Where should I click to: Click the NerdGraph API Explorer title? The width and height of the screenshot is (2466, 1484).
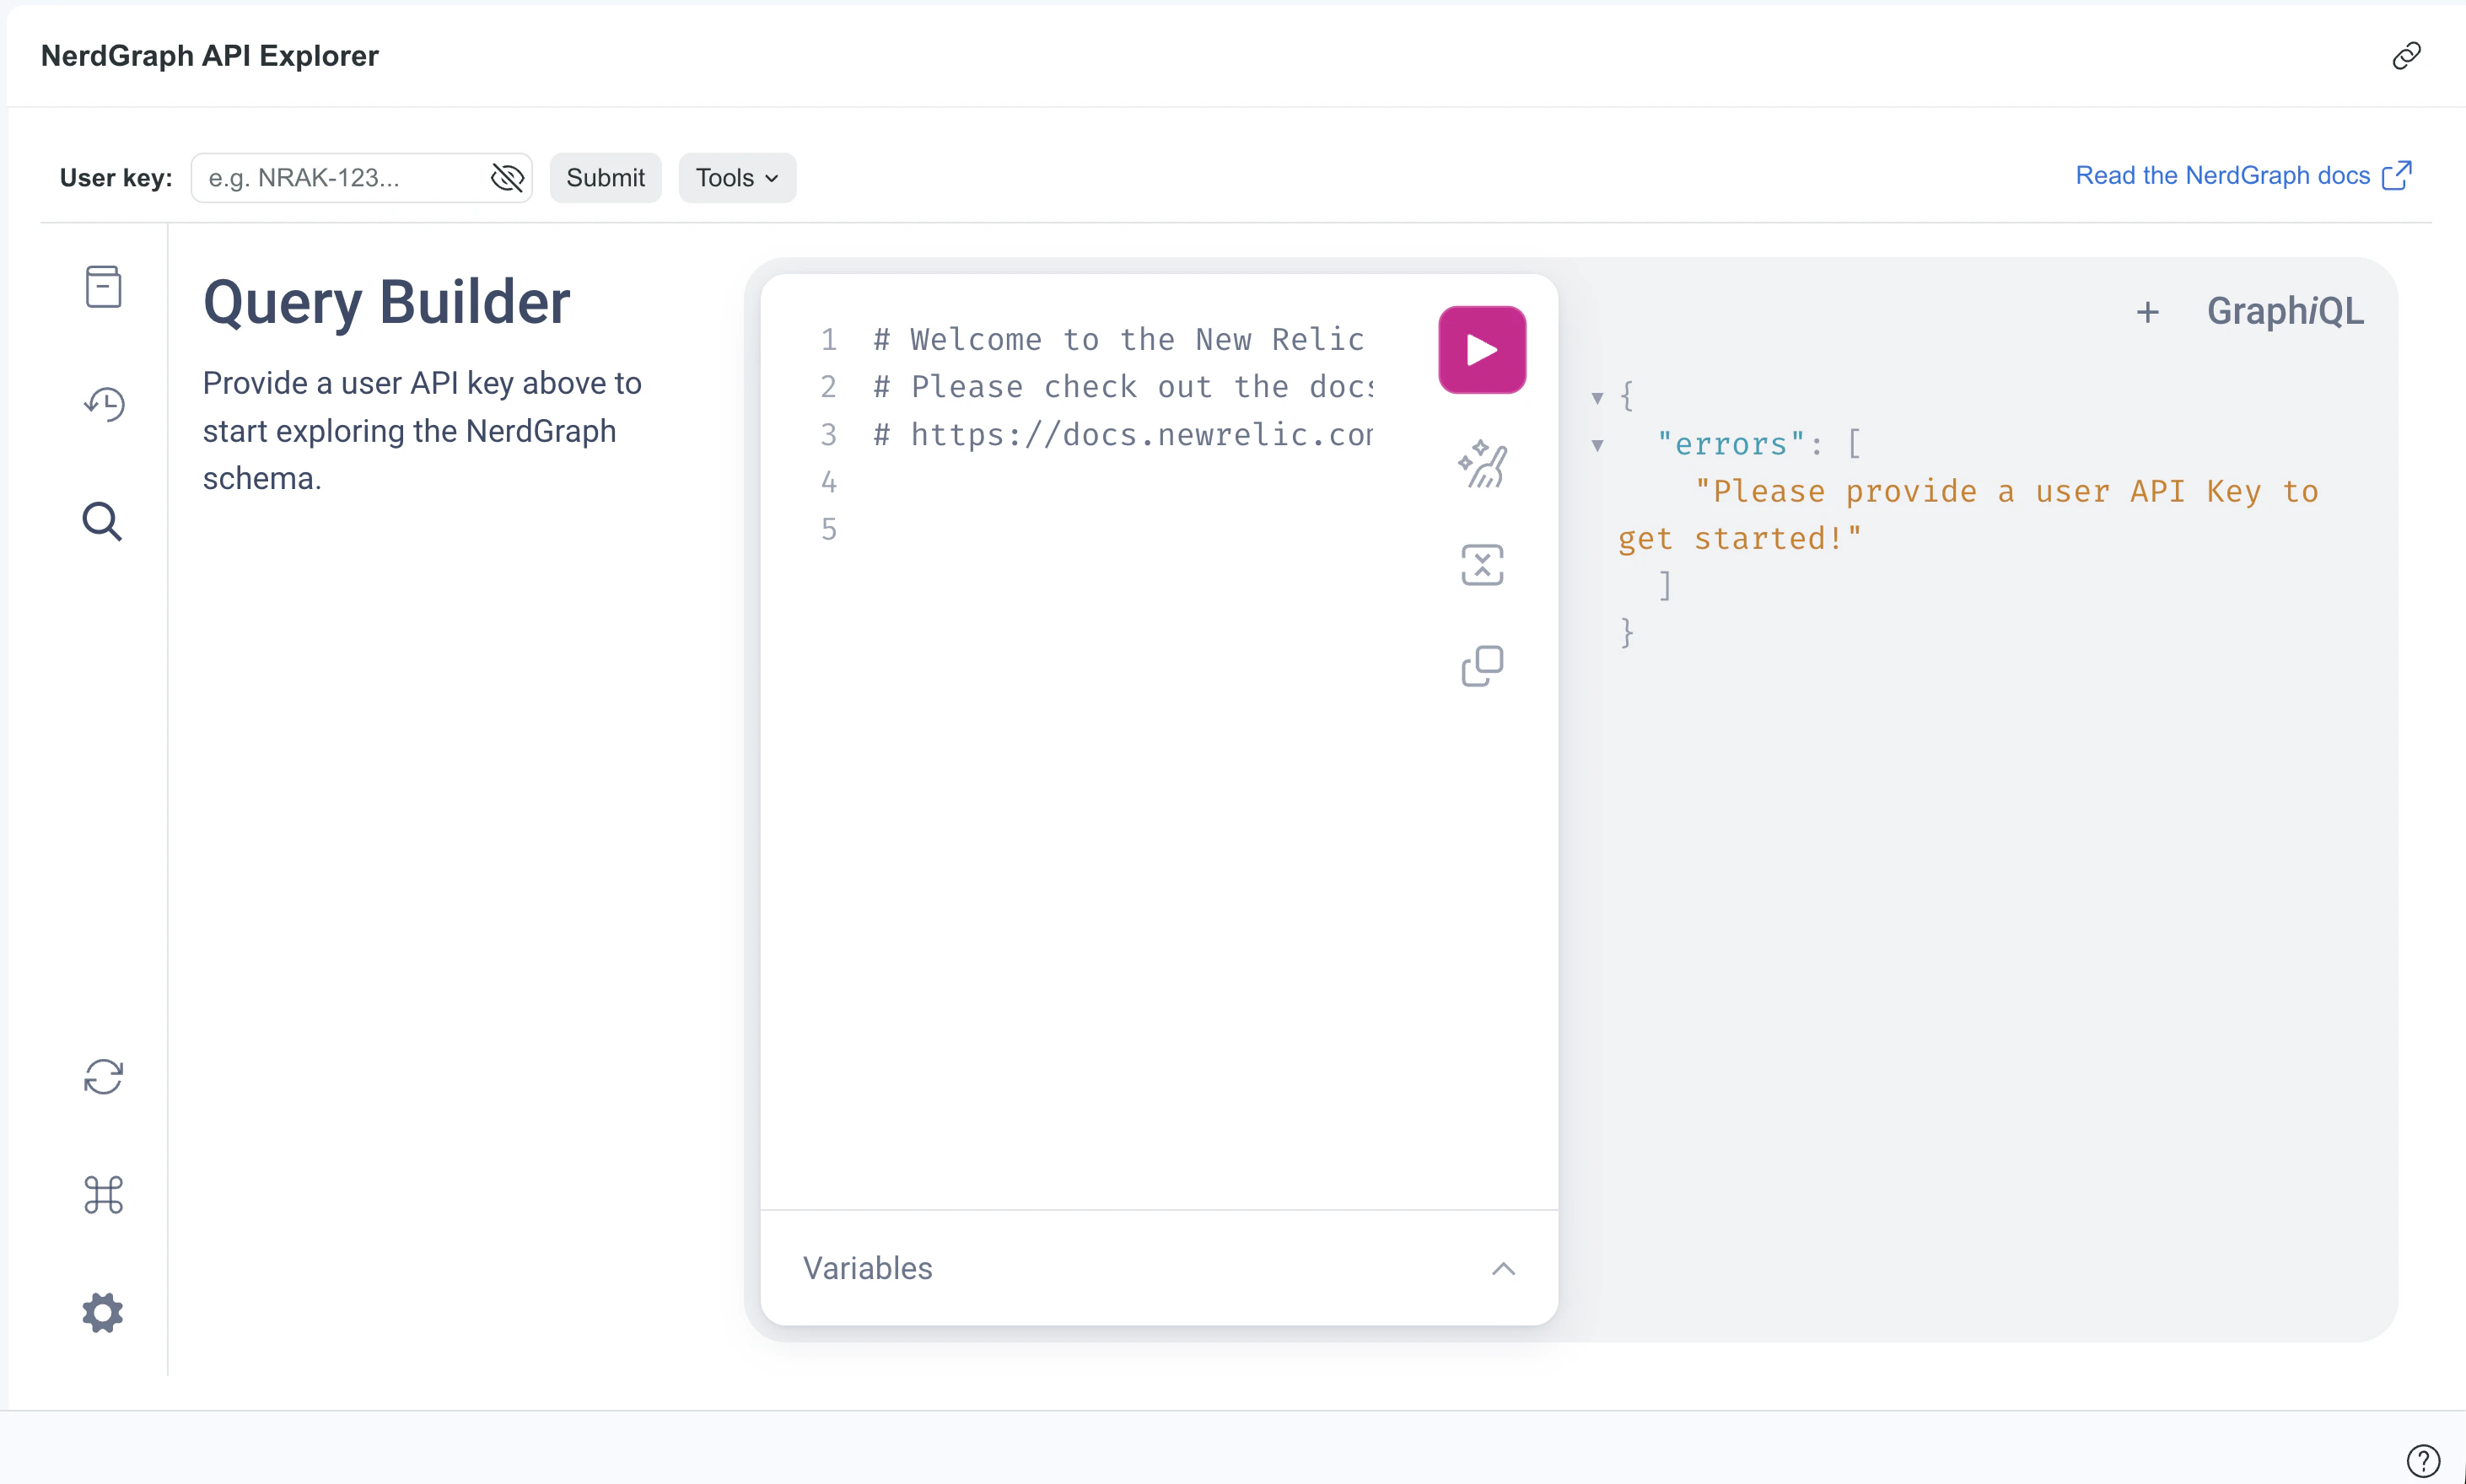[209, 56]
